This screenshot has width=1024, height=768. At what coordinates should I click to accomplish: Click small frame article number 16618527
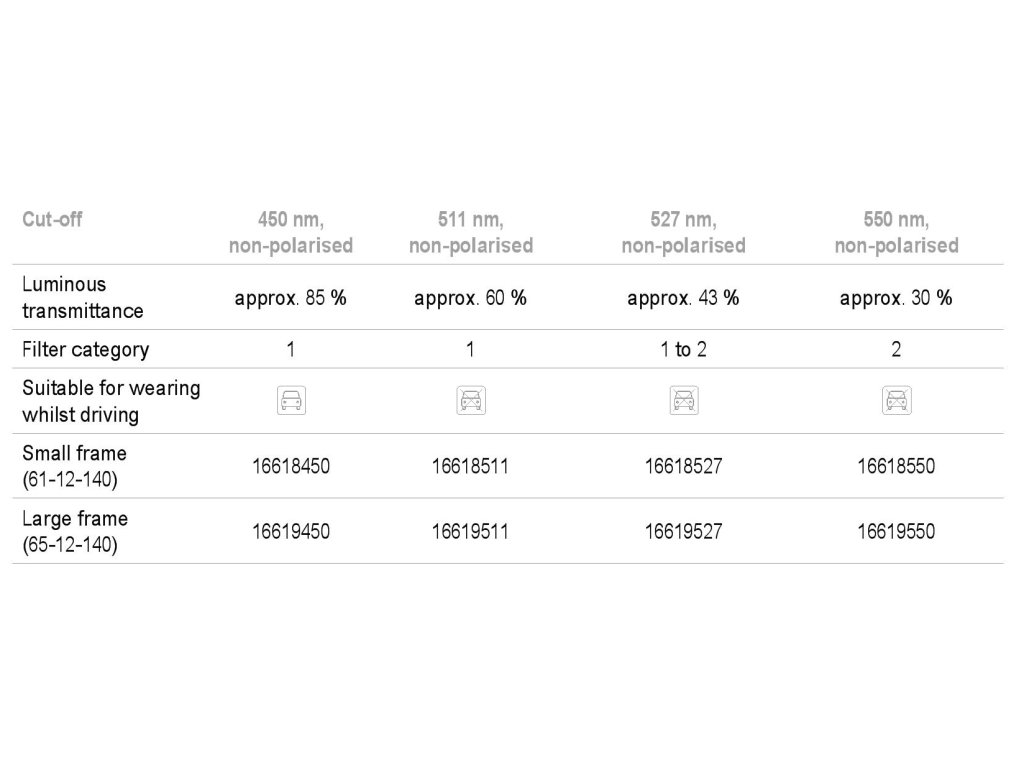tap(683, 466)
